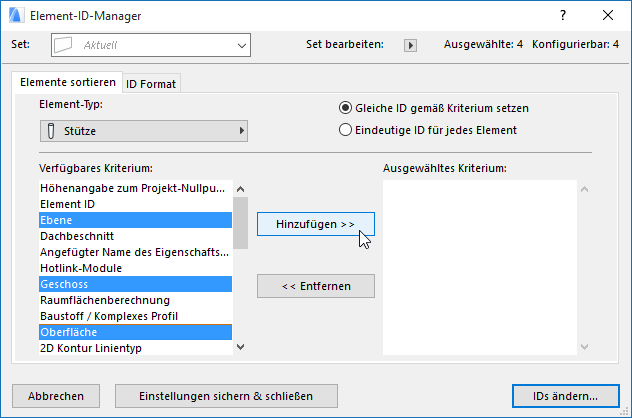
Task: Click Einstellungen sichern & schließen
Action: [226, 396]
